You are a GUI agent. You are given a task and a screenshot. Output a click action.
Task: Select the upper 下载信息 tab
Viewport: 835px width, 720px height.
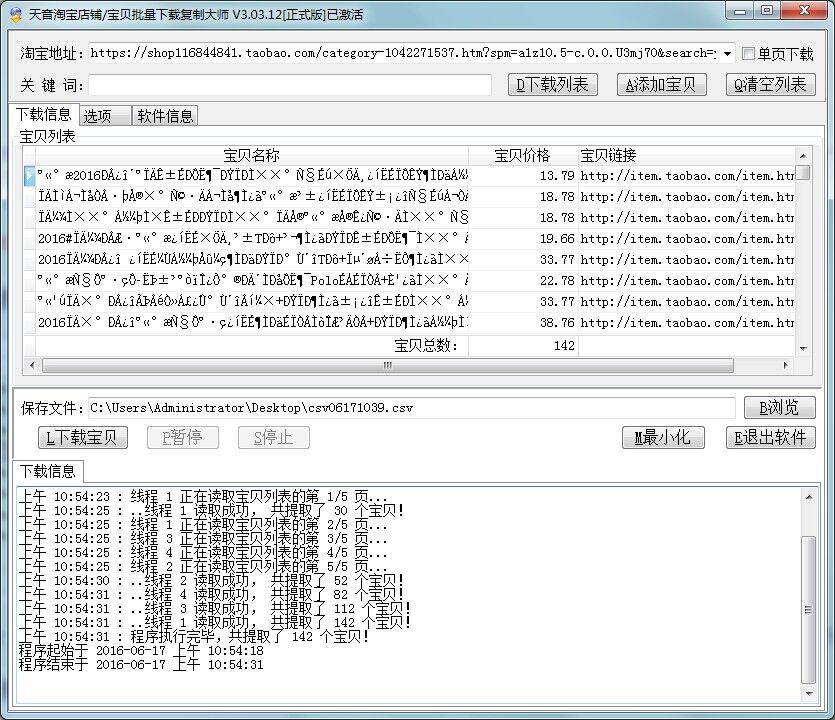click(44, 115)
